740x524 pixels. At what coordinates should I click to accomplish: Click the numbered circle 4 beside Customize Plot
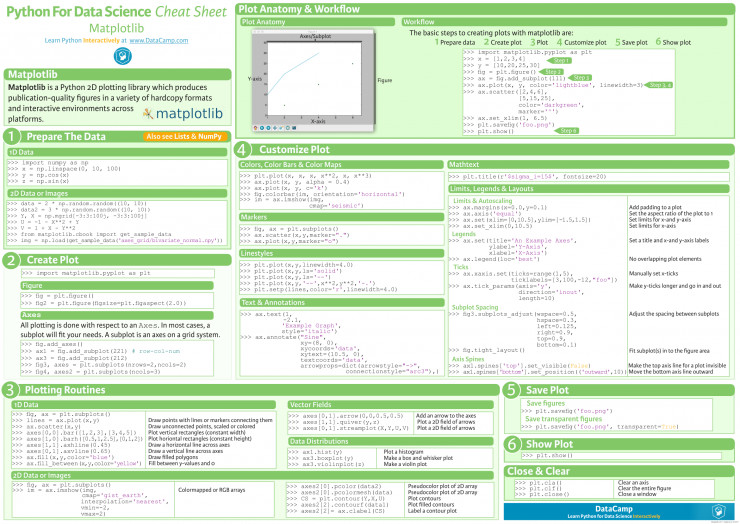tap(242, 150)
